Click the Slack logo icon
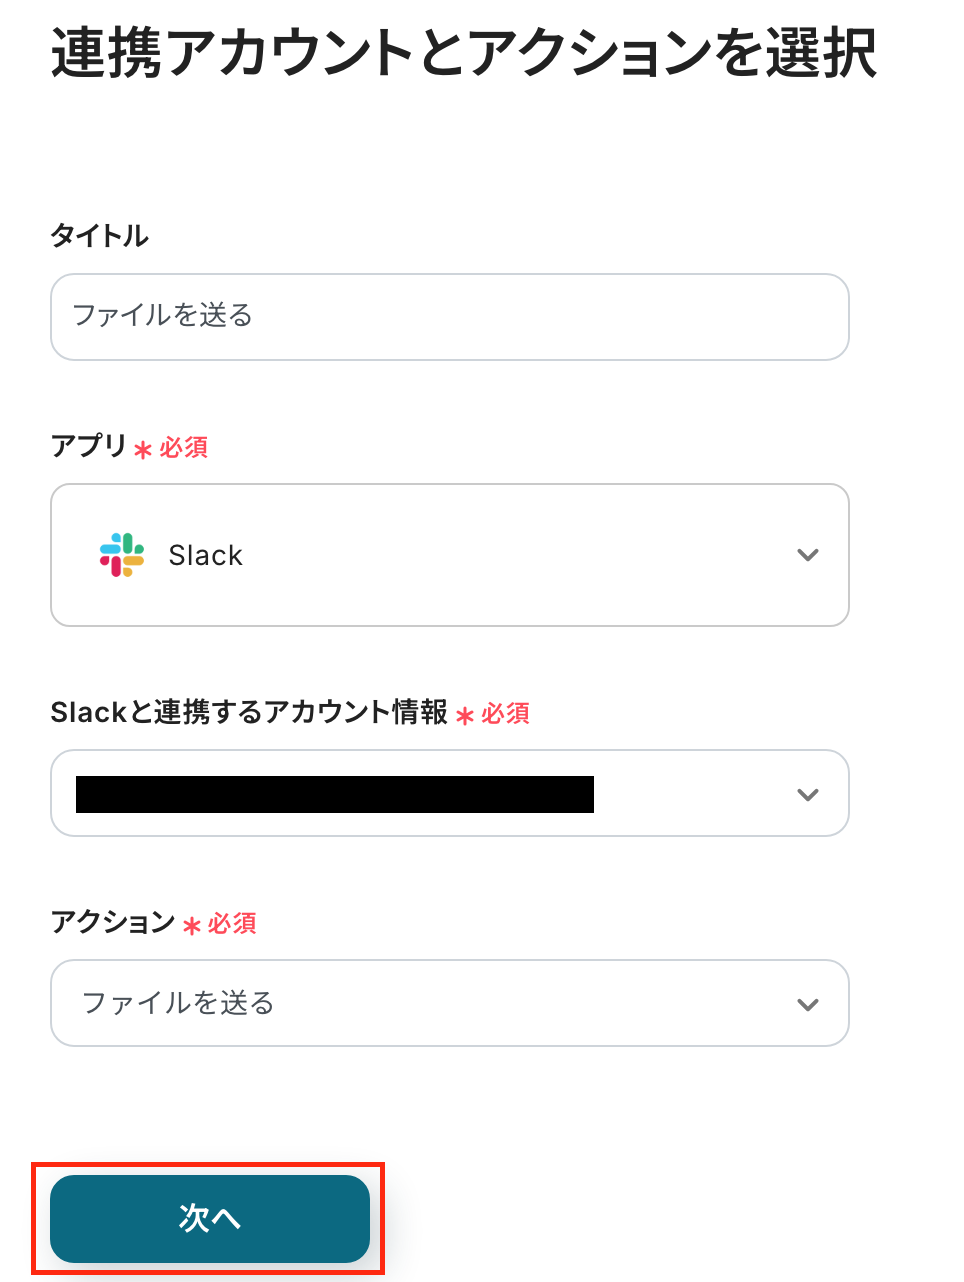 pos(122,555)
